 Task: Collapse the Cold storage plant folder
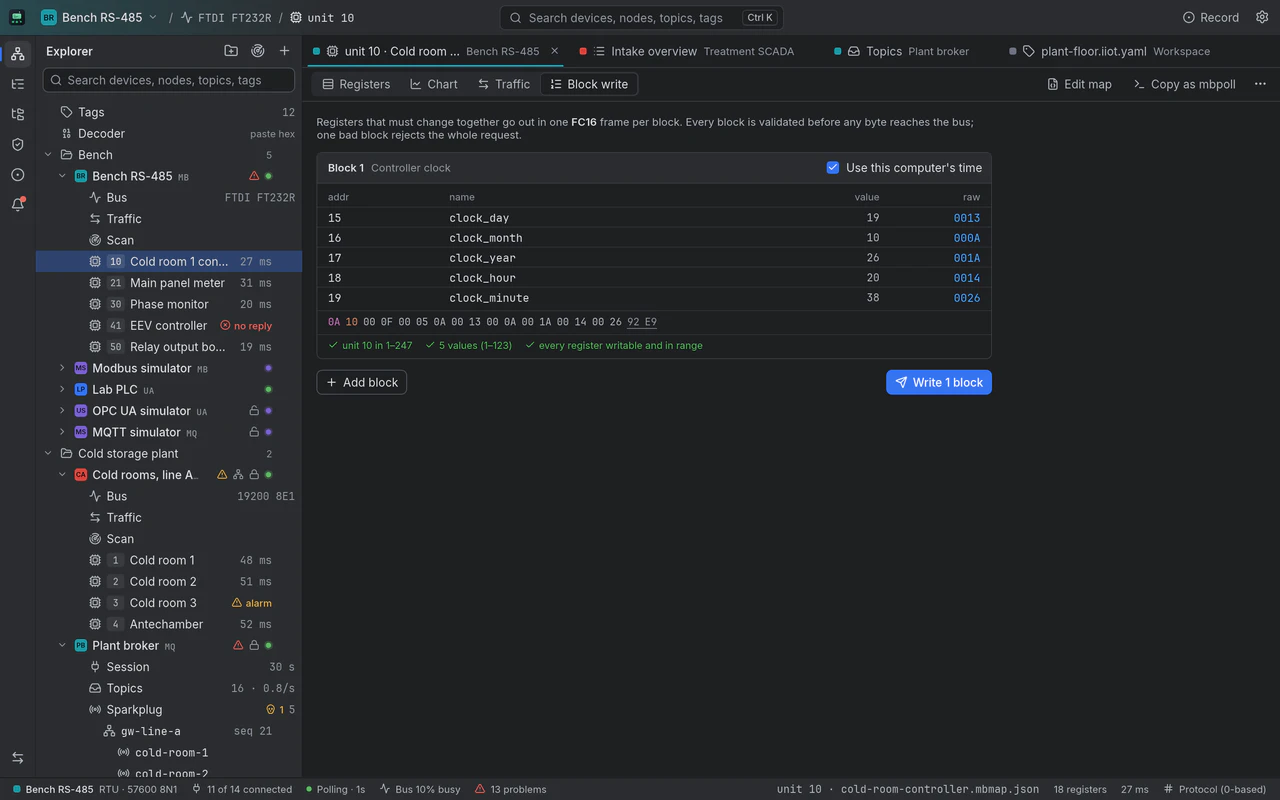pos(48,454)
